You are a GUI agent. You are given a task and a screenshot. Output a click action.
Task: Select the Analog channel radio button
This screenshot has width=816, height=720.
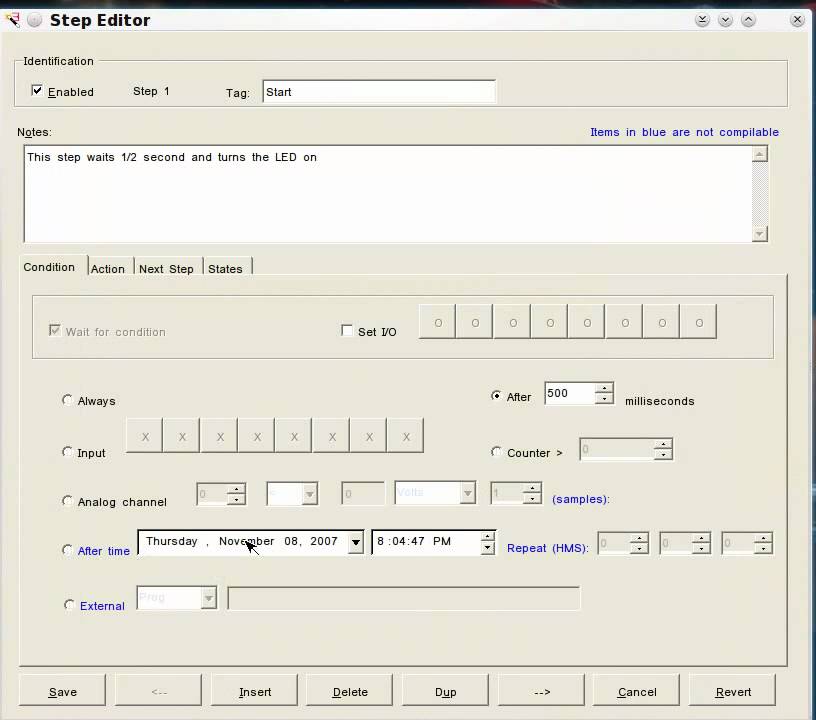[x=67, y=500]
